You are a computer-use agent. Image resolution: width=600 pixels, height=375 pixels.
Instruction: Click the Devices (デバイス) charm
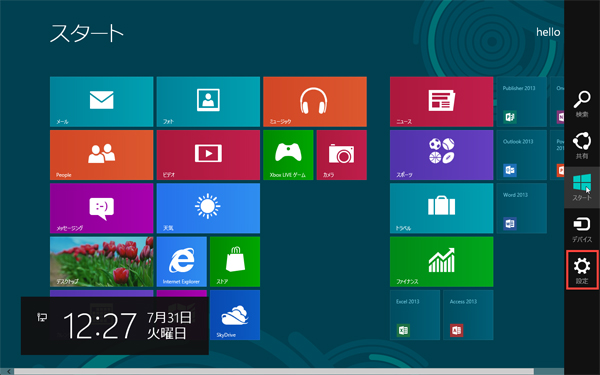pos(582,229)
